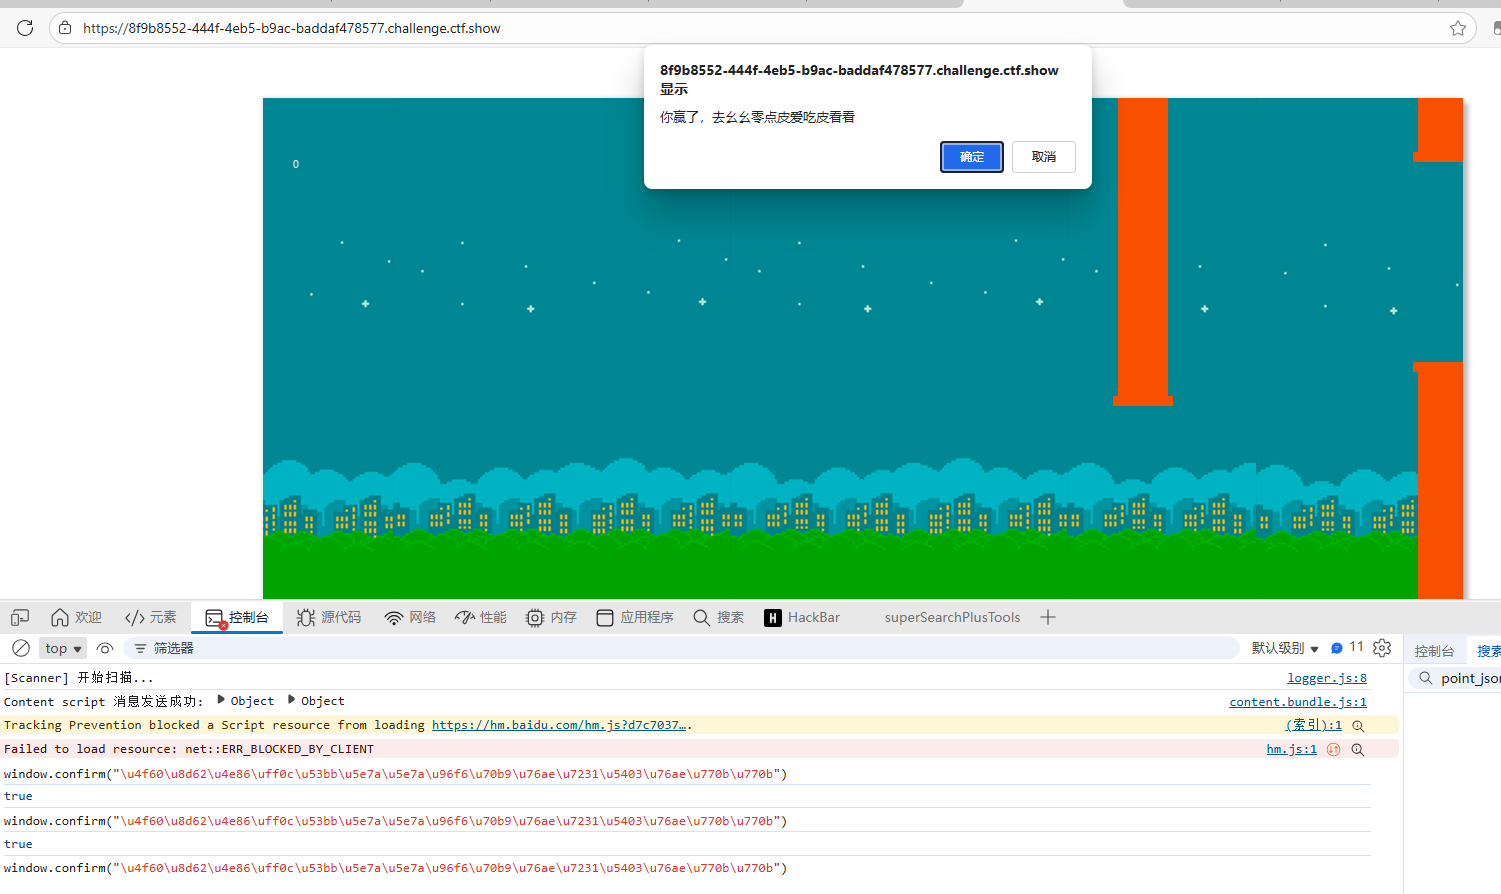Switch to the 应用程序 application tab

635,618
